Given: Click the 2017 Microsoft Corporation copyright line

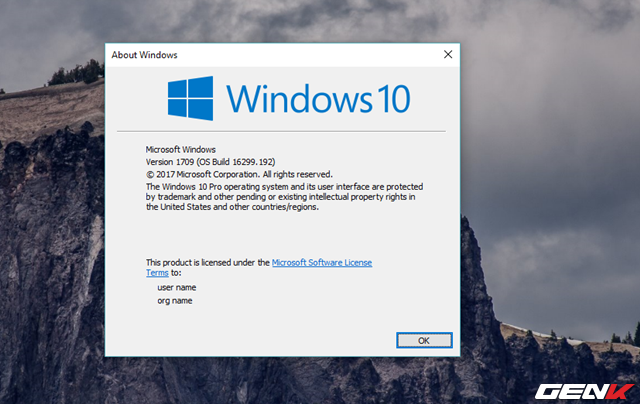Looking at the screenshot, I should click(239, 174).
